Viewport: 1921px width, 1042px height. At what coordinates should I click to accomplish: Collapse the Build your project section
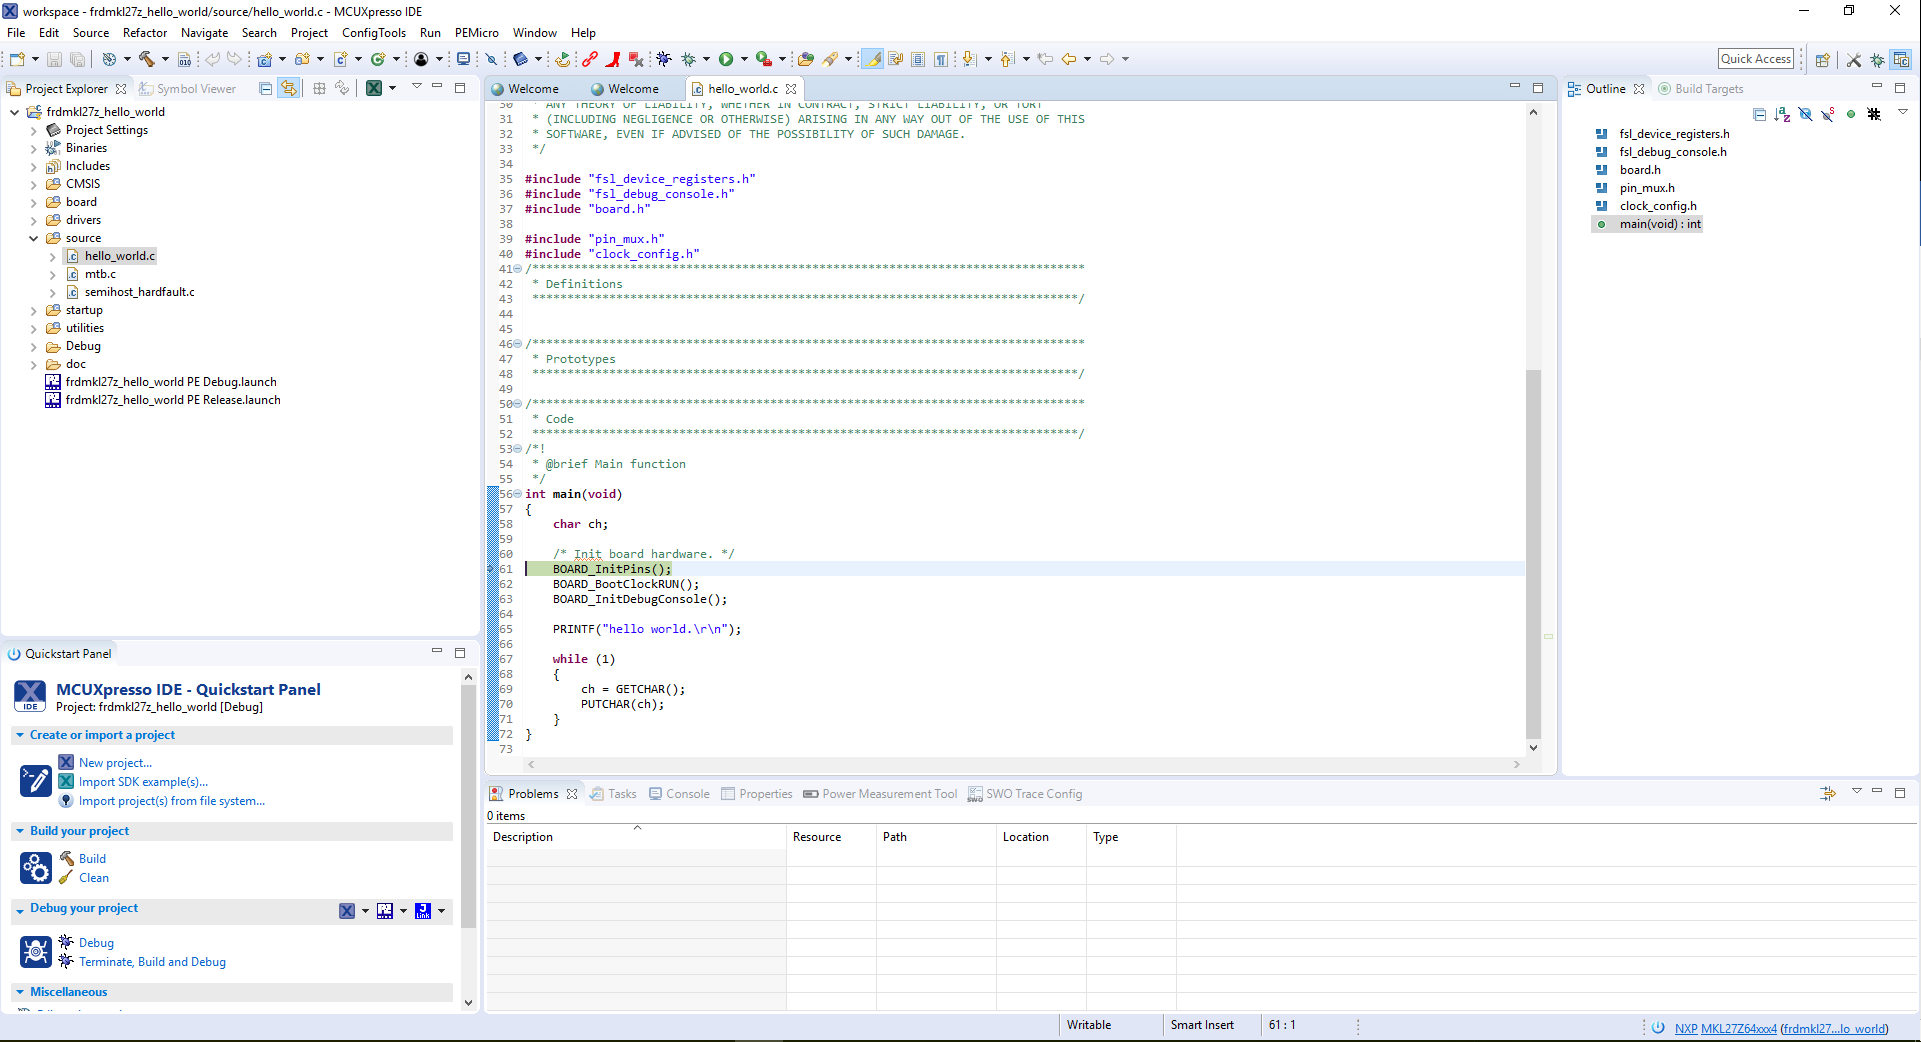click(20, 831)
